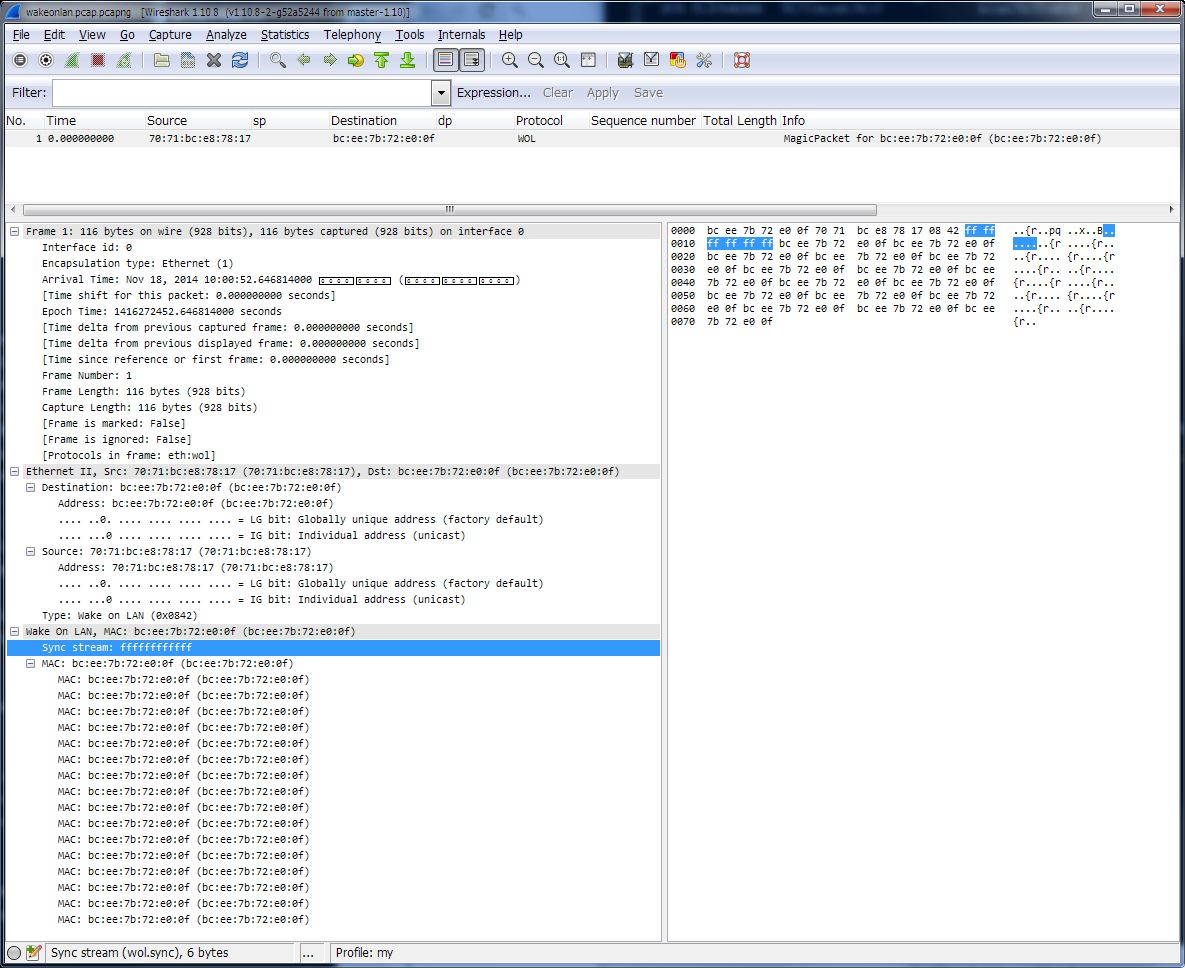Select Type: Wake on LAN (0x0842)
The image size is (1185, 968).
[119, 616]
